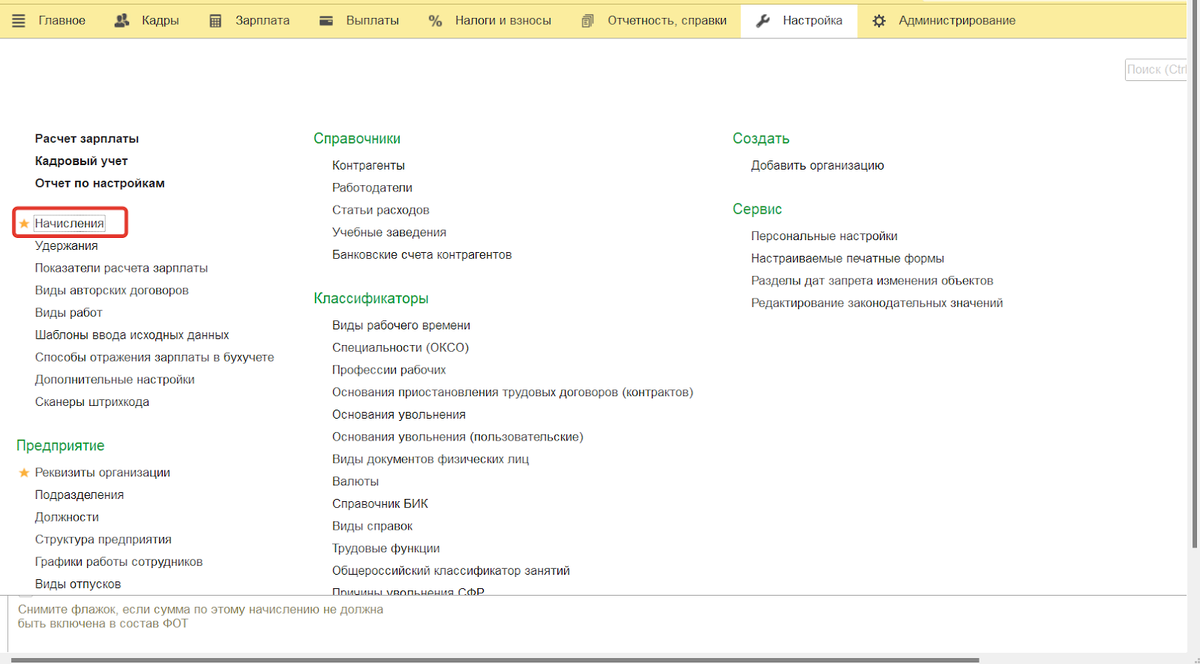This screenshot has width=1200, height=664.
Task: Open Шаблоны ввода исходных данных
Action: [x=132, y=335]
